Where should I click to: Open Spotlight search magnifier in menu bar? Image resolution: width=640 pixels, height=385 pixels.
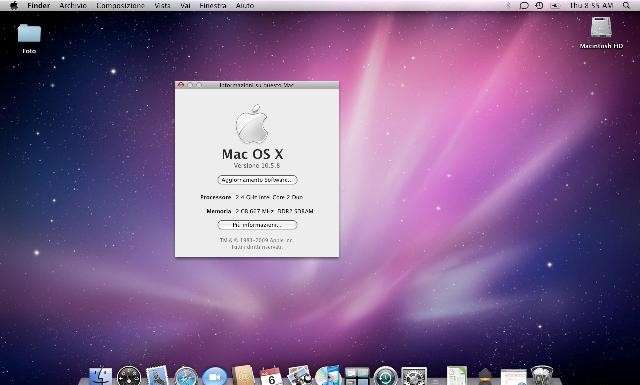[626, 5]
